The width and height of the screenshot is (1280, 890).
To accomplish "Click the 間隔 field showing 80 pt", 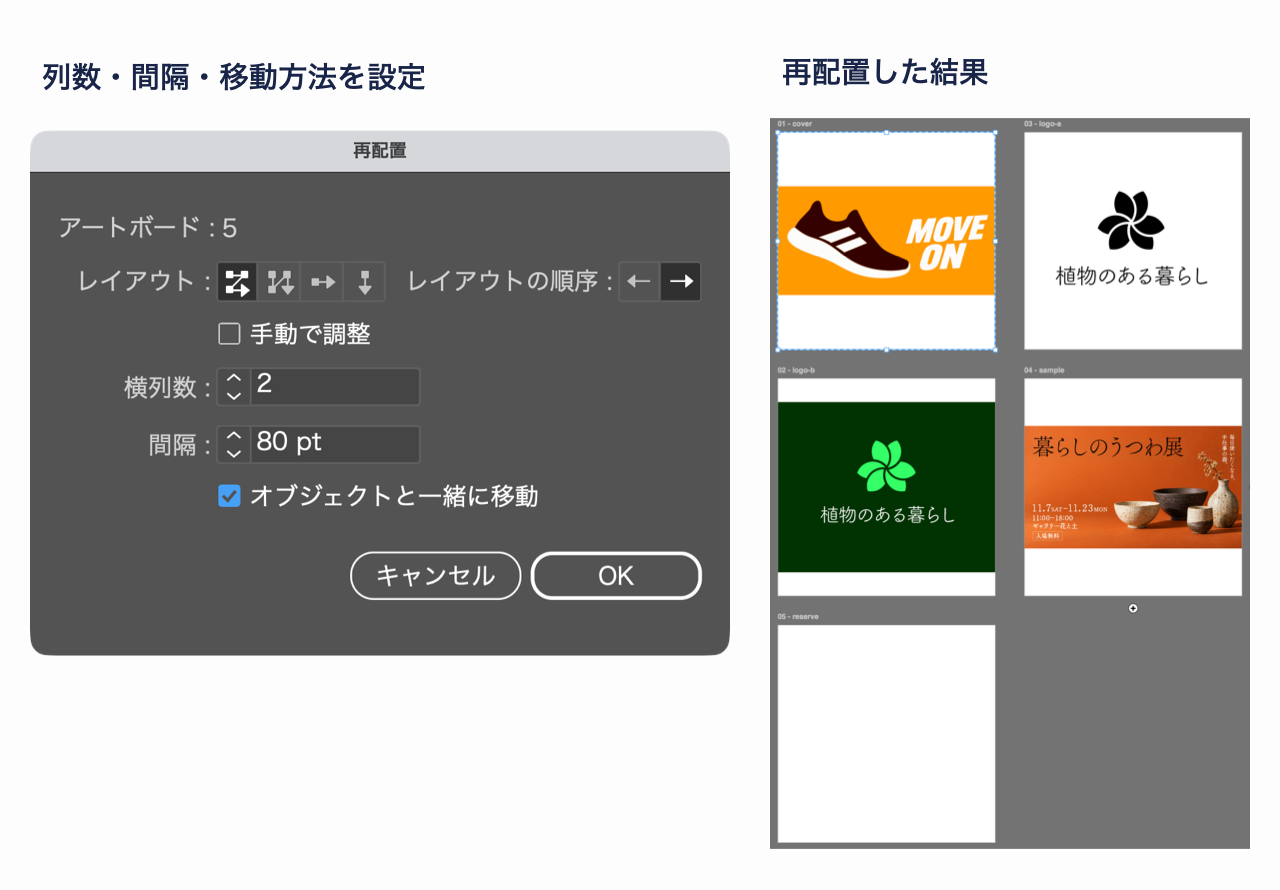I will pos(335,445).
